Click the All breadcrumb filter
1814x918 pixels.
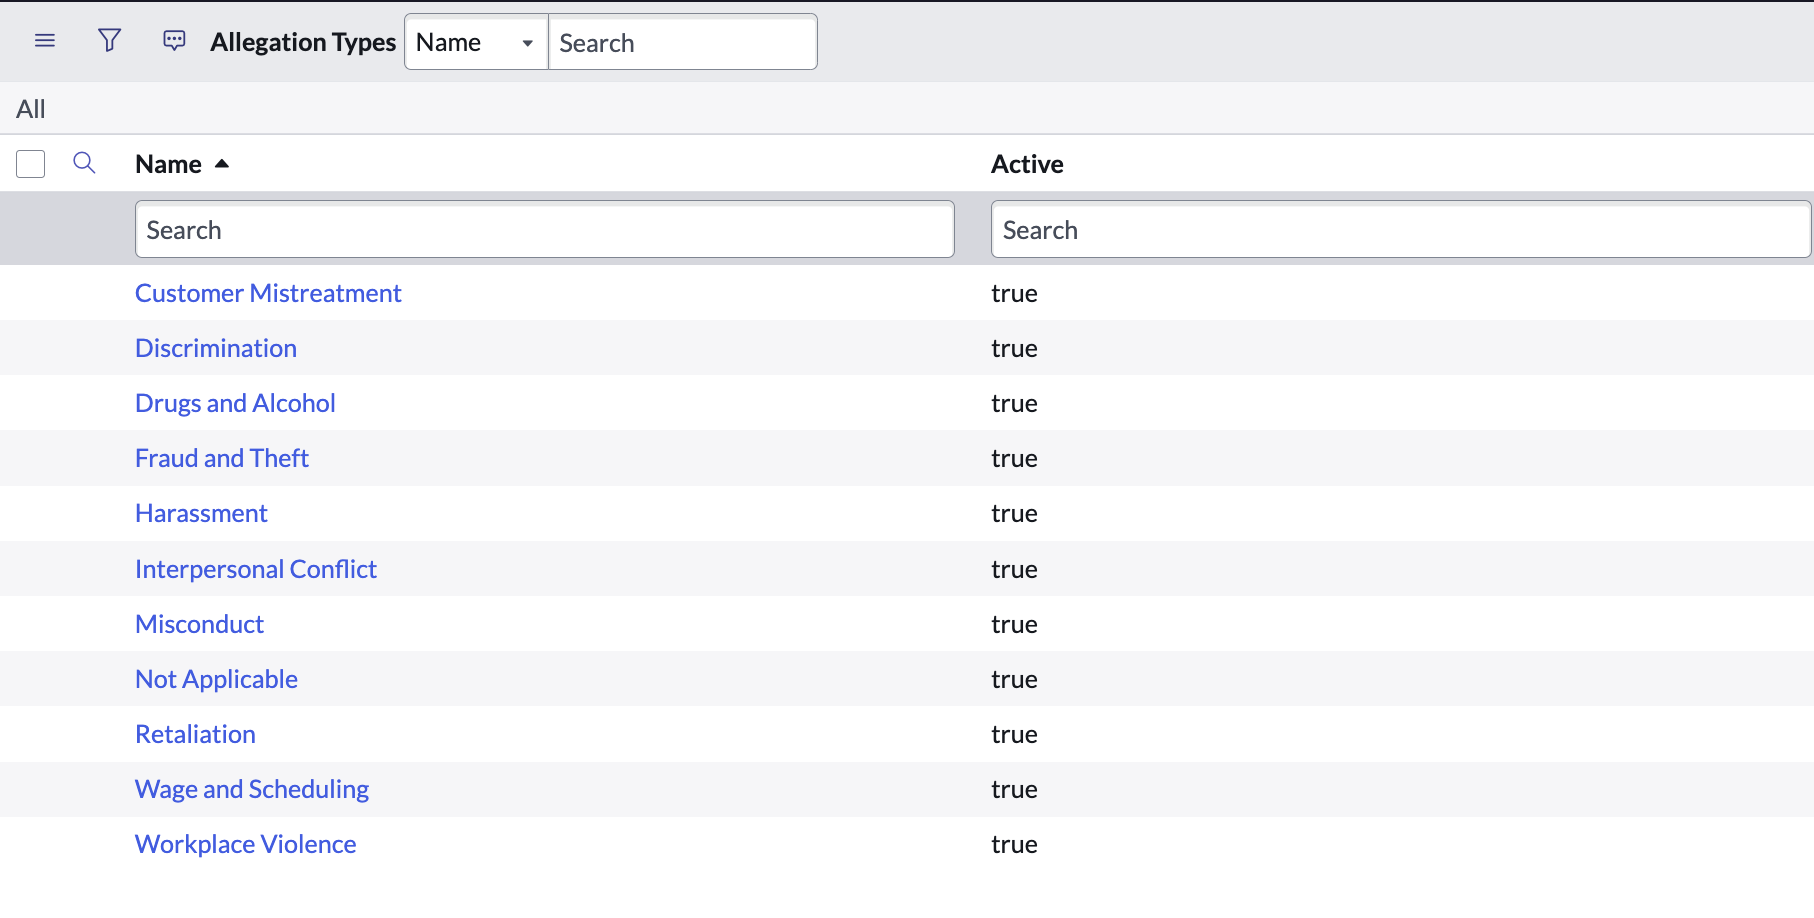tap(31, 109)
